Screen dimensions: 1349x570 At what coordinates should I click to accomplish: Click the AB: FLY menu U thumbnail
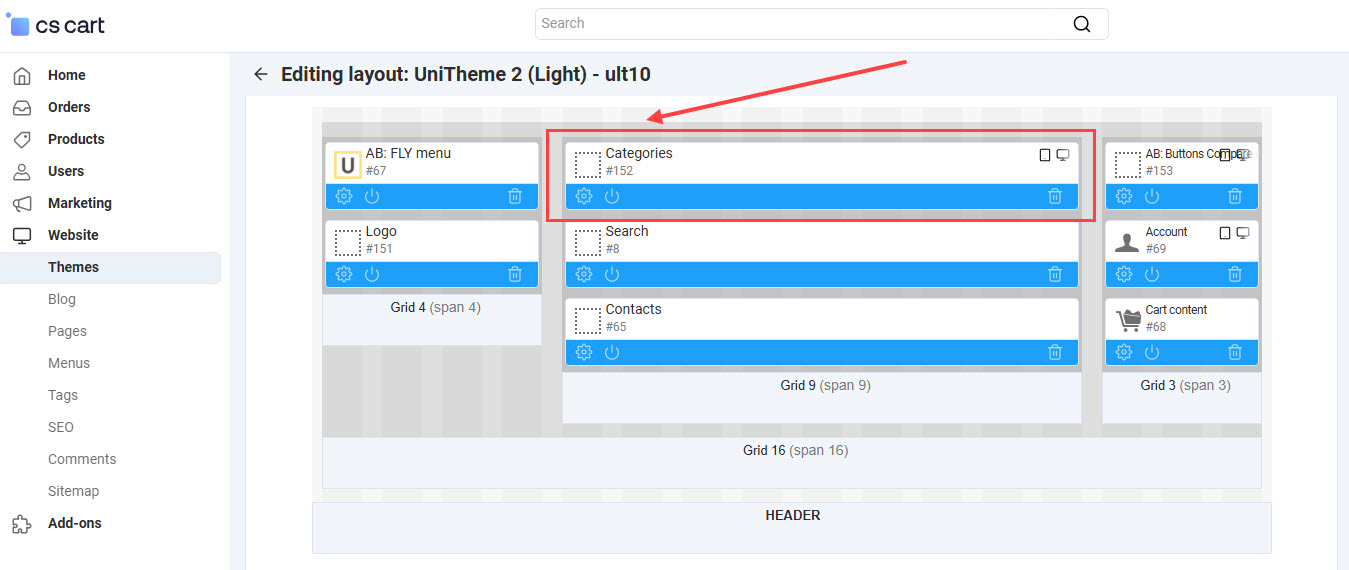click(x=347, y=164)
